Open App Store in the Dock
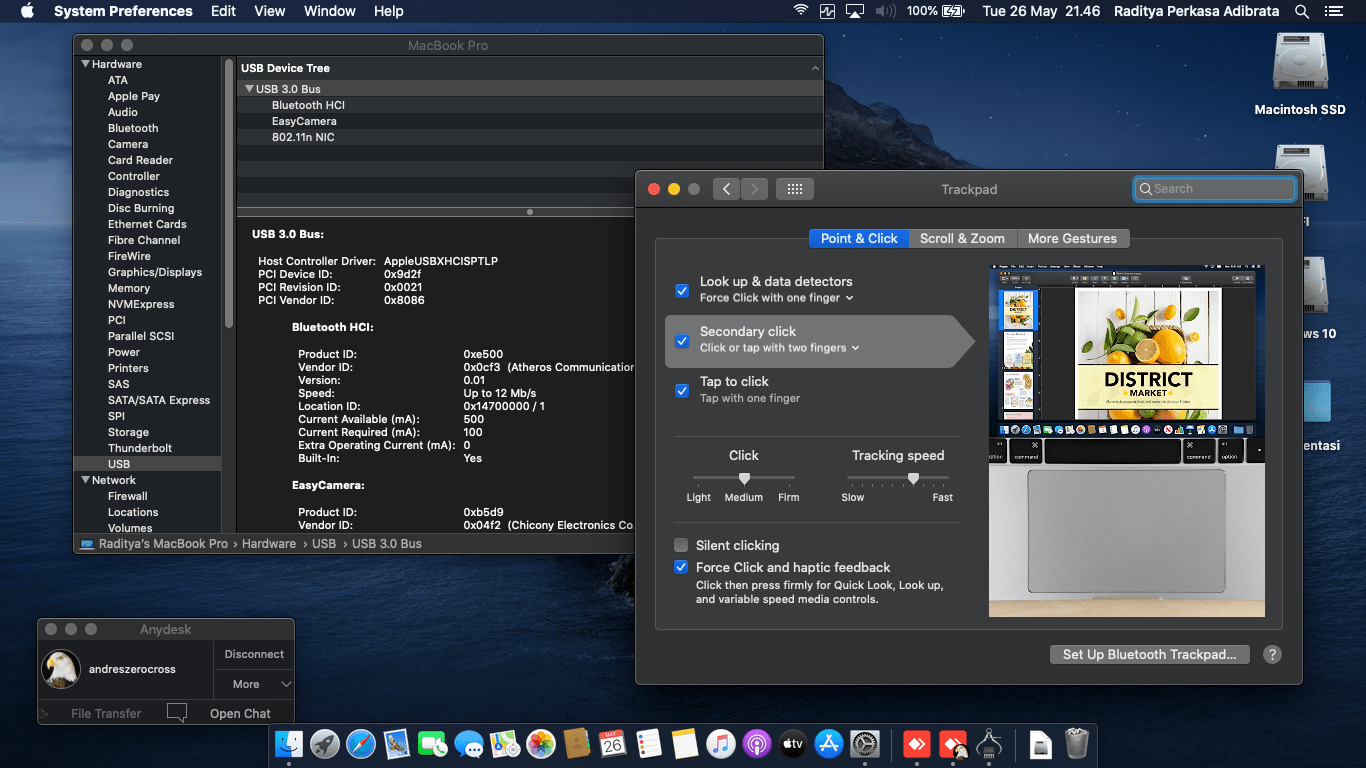 [829, 744]
